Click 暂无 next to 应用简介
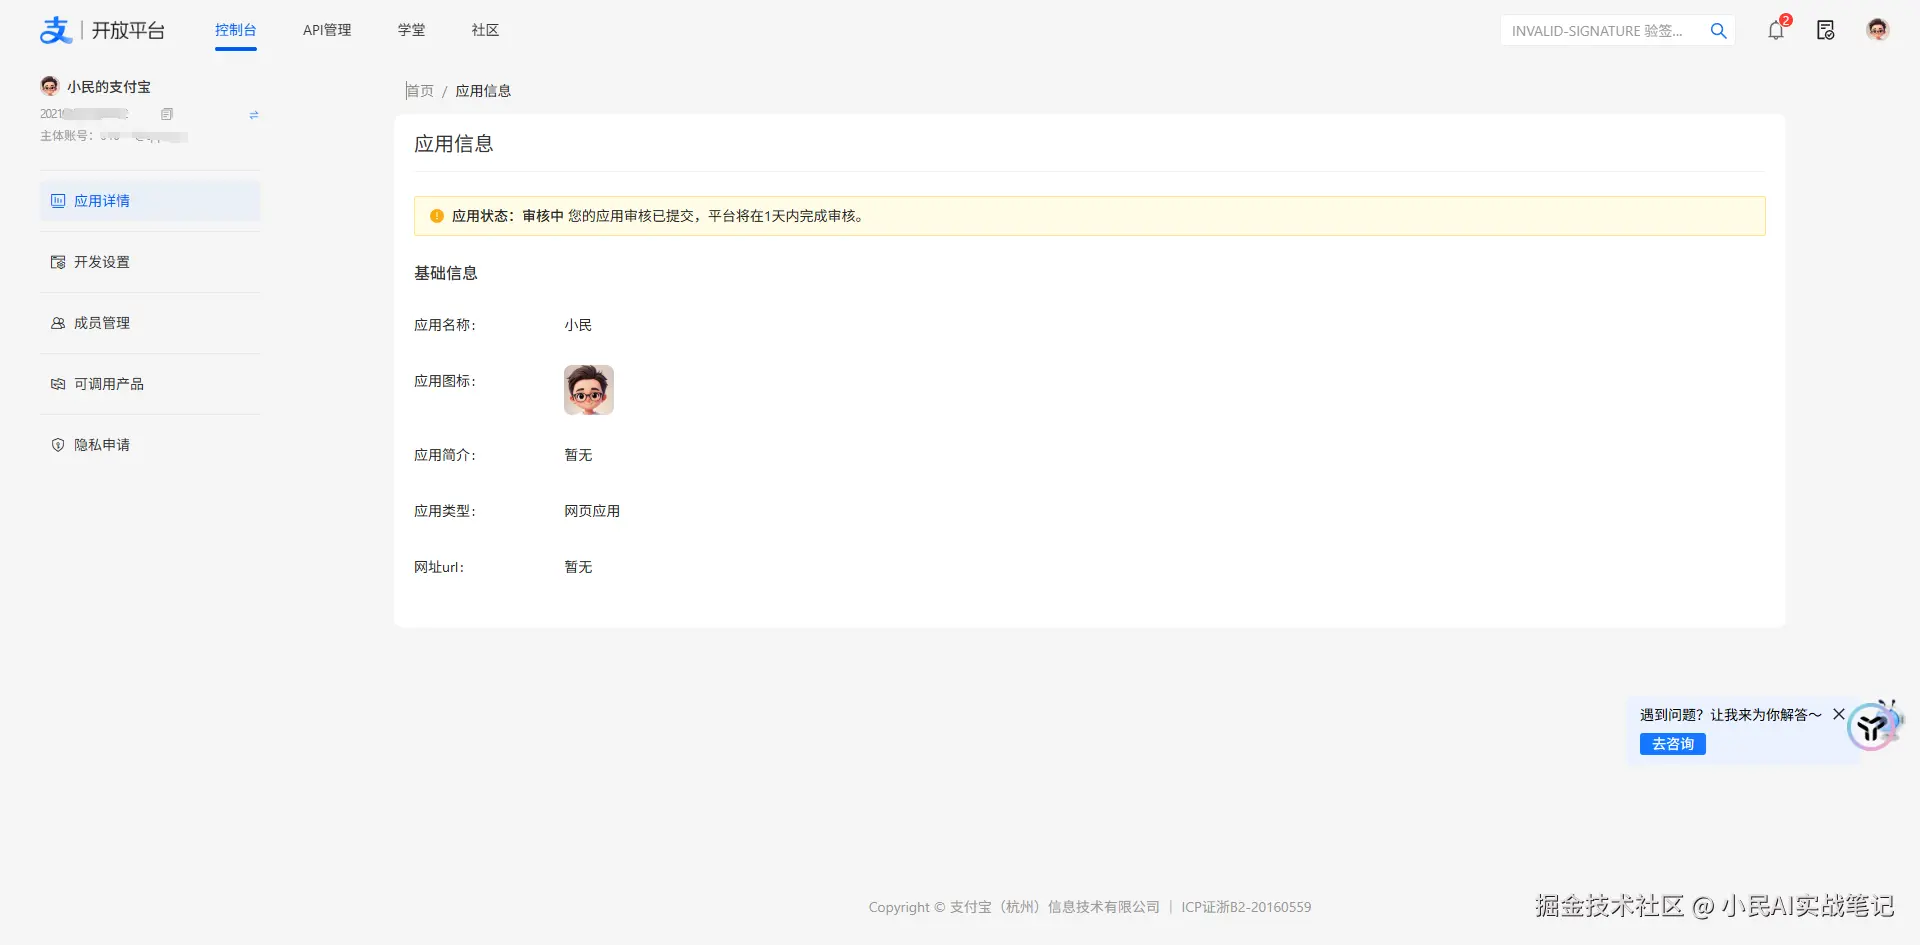The image size is (1920, 945). click(x=578, y=455)
